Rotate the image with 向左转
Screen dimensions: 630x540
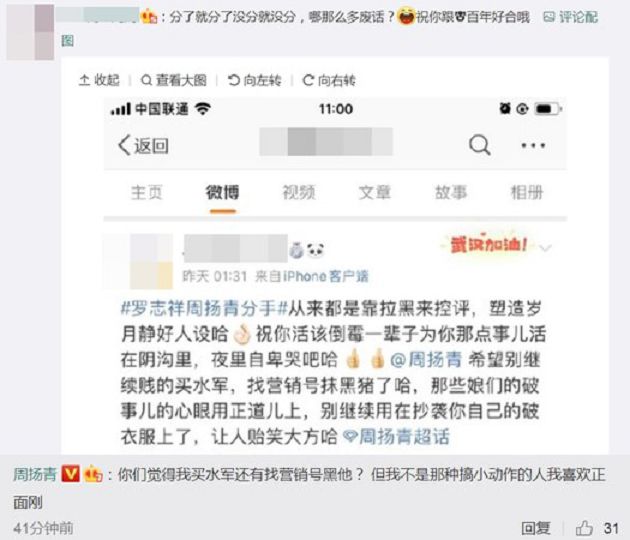point(254,80)
